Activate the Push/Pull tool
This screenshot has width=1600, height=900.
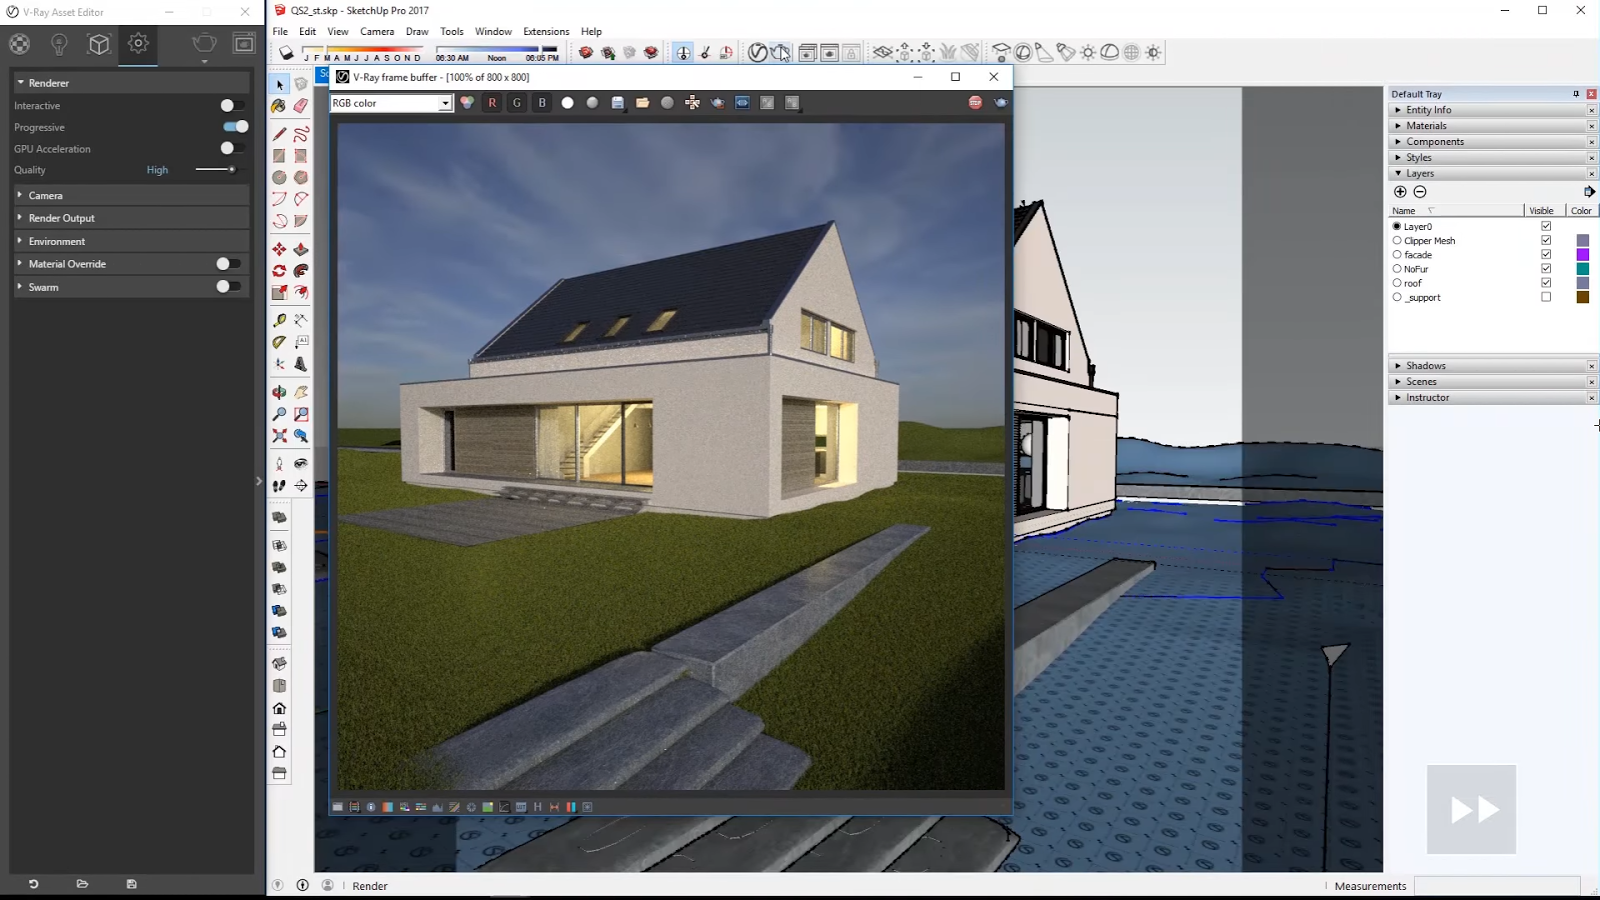tap(301, 249)
